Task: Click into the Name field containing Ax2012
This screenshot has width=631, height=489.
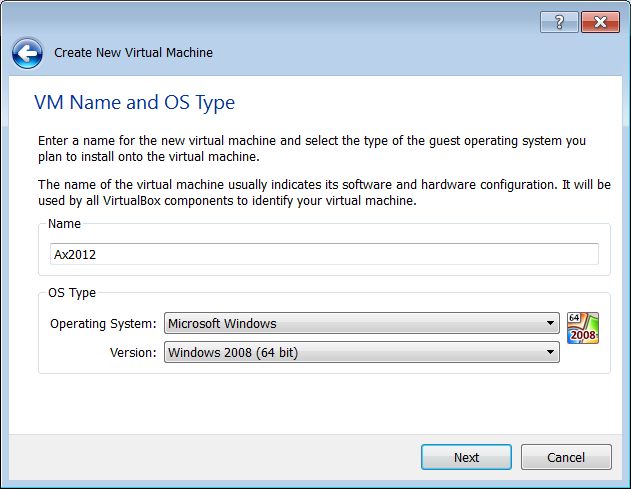Action: [x=324, y=254]
